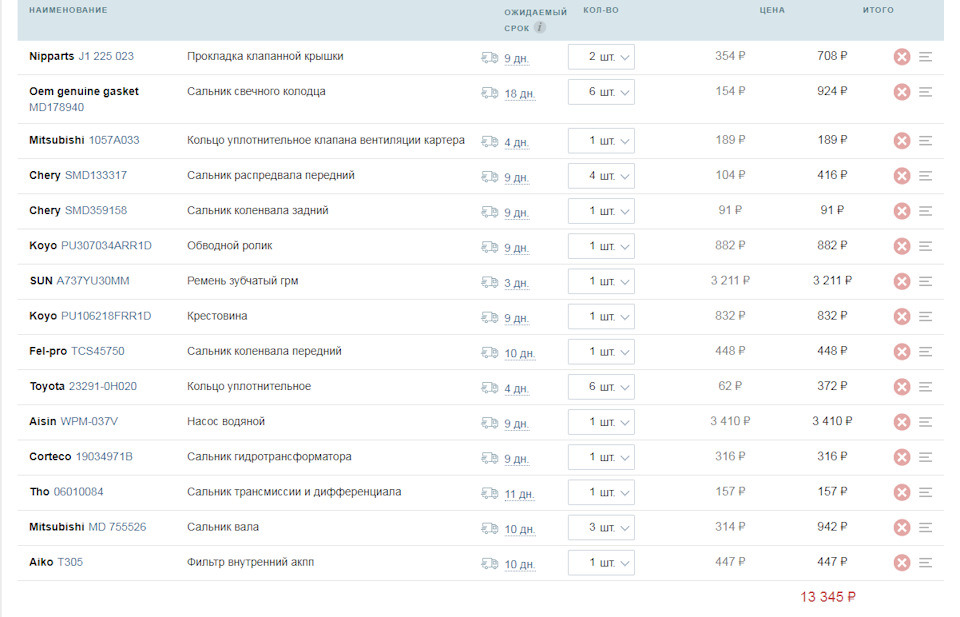Open quantity dropdown for SUN A737YU30MM

[x=601, y=282]
